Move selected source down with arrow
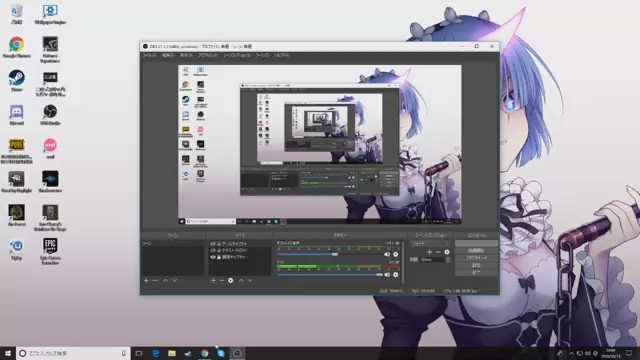 tap(250, 280)
